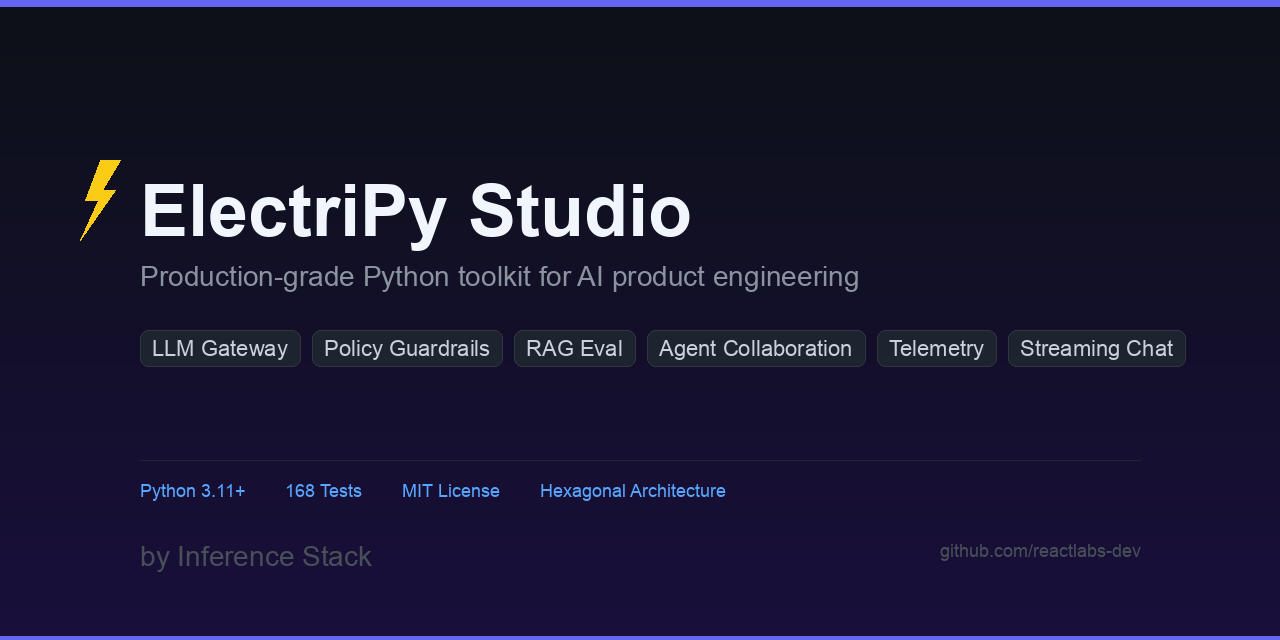The image size is (1280, 640).
Task: View the 168 Tests details
Action: click(x=323, y=491)
